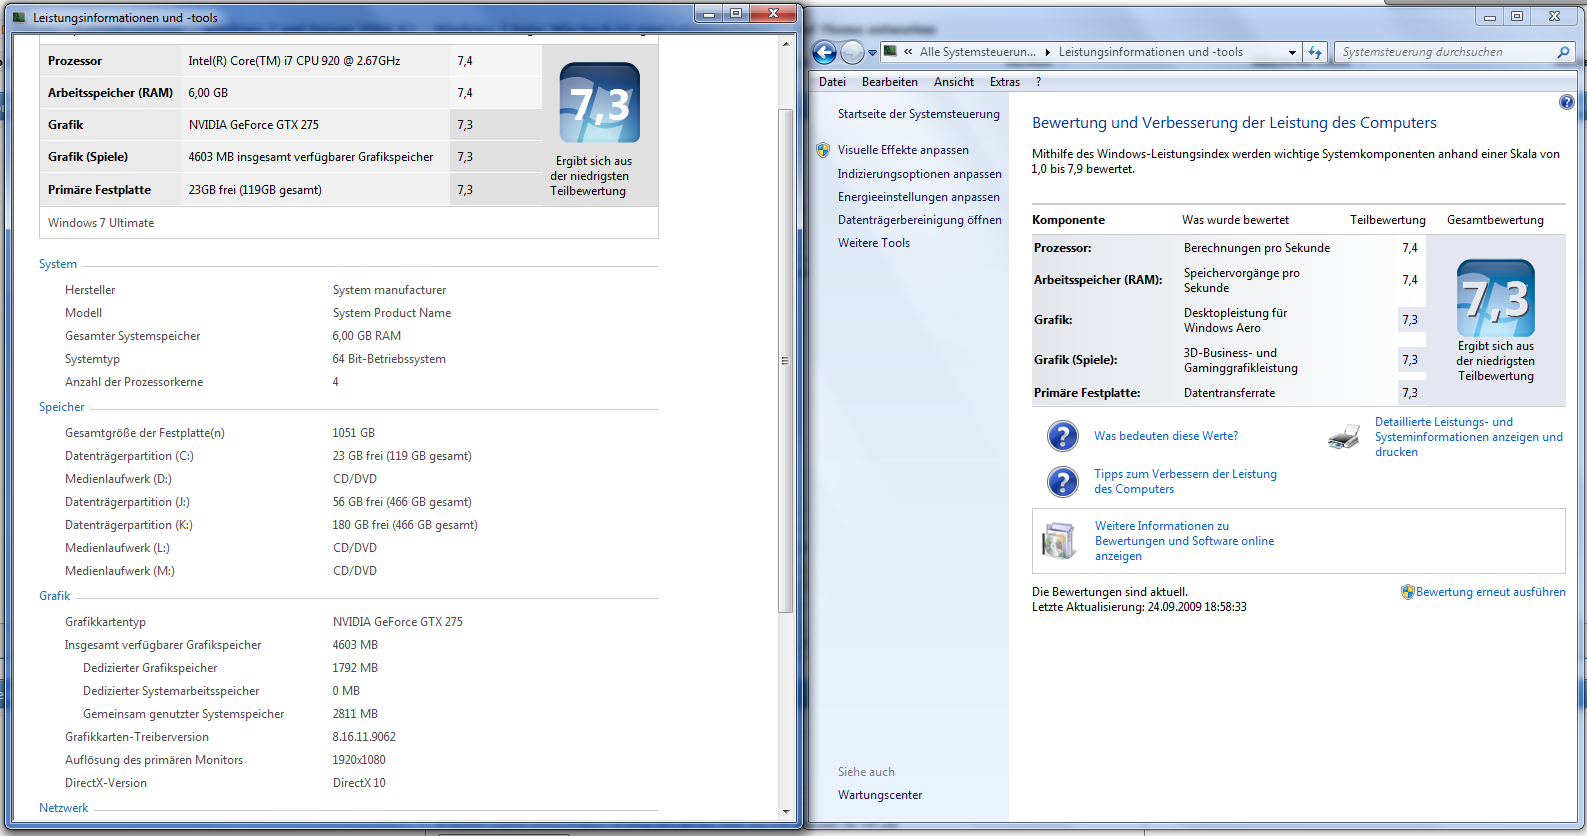Click the 7,3 score badge in left window

coord(599,103)
